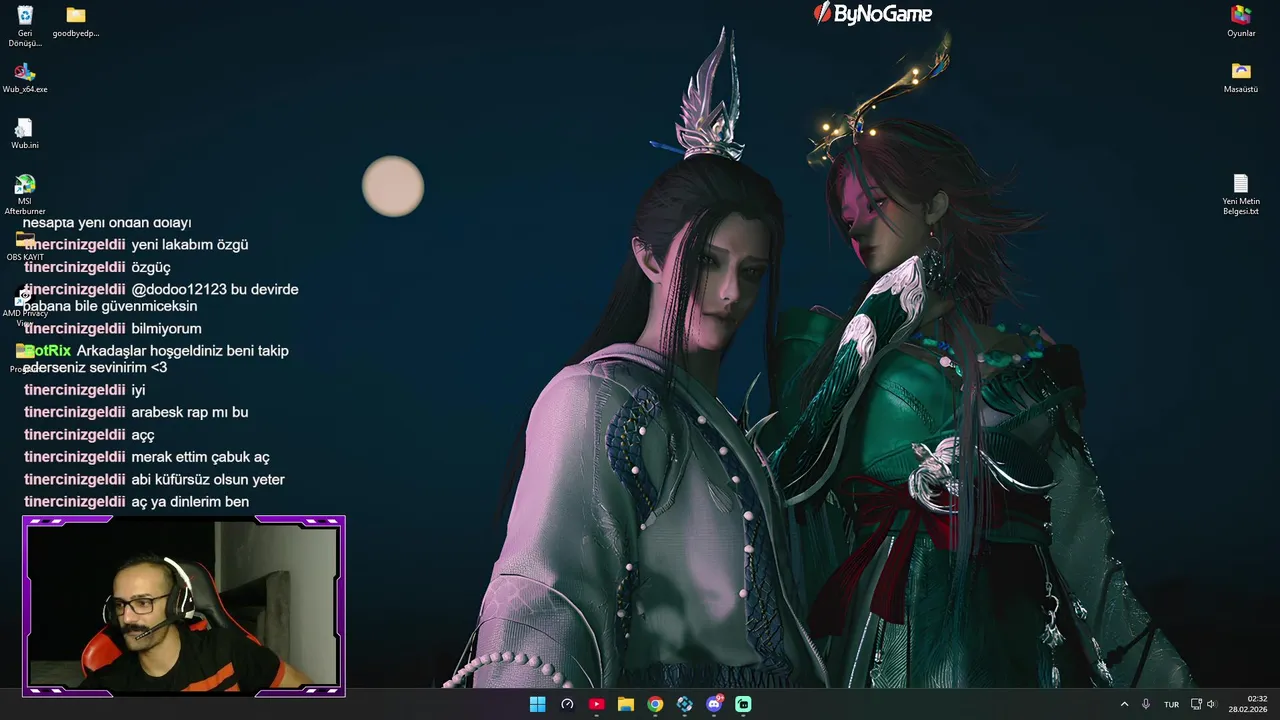The height and width of the screenshot is (720, 1280).
Task: Open the speedometer app in taskbar
Action: 567,704
